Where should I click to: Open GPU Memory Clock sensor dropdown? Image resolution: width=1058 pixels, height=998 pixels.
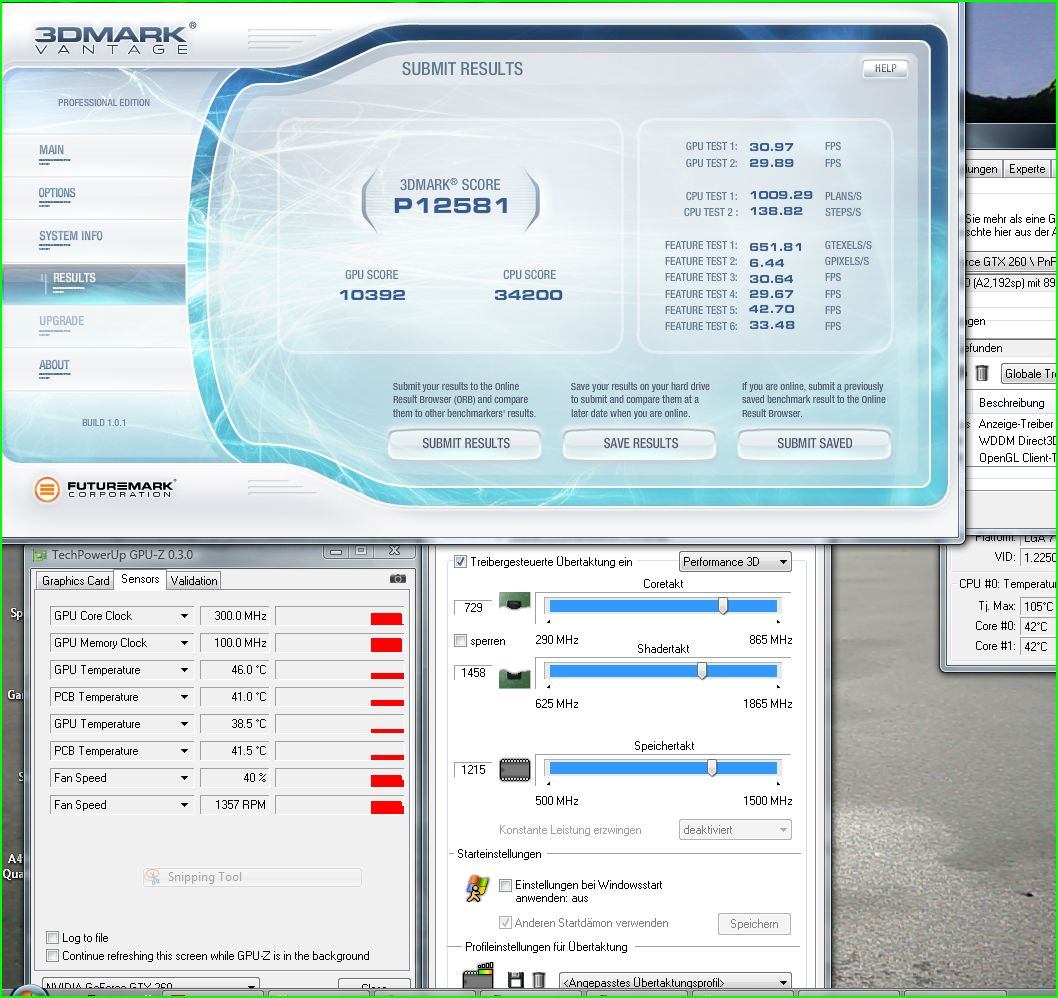coord(184,643)
